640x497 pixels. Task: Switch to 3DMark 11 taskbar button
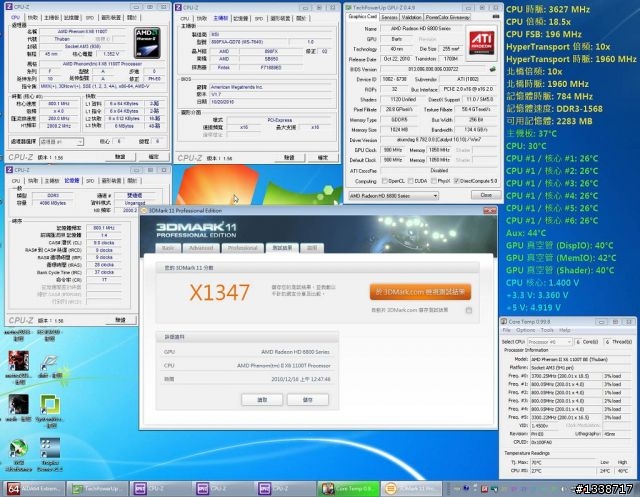click(411, 488)
